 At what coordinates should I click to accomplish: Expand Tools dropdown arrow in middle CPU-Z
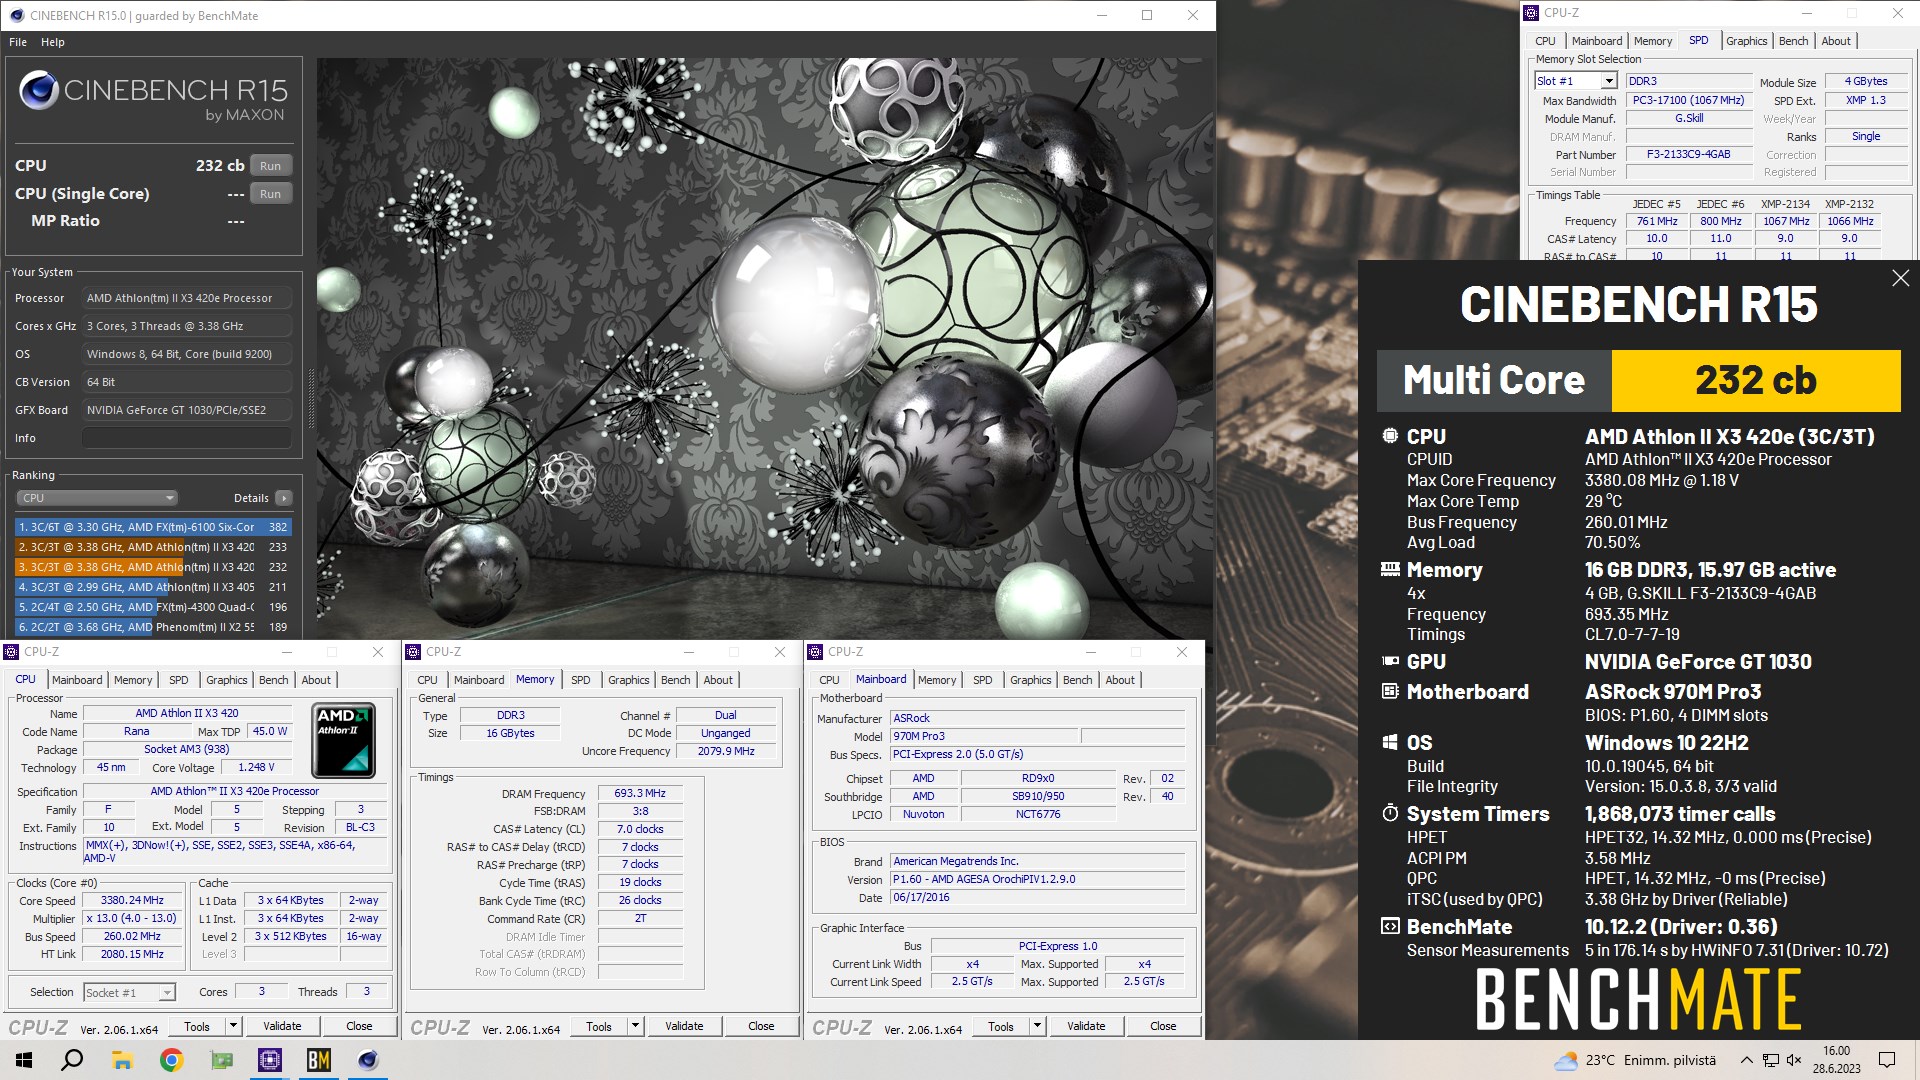[x=635, y=1026]
